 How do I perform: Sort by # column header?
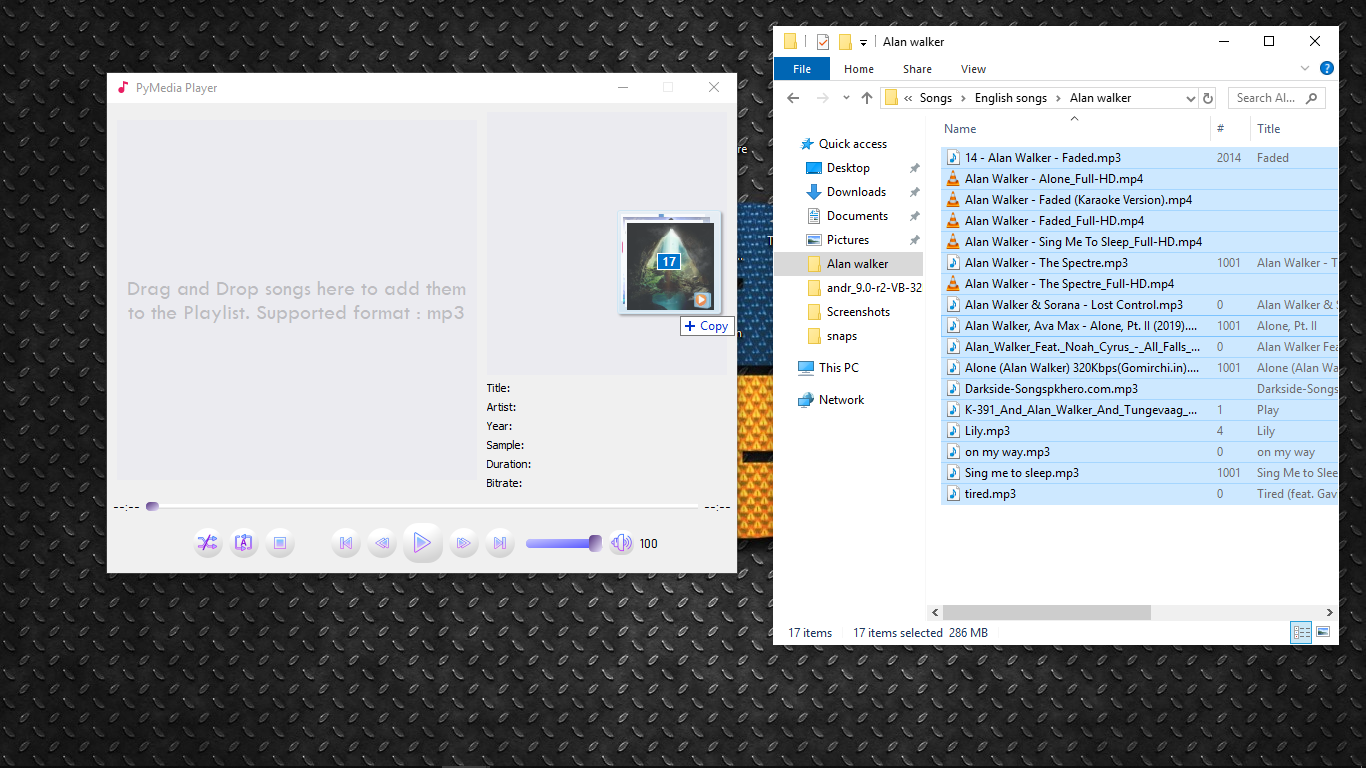click(x=1230, y=129)
